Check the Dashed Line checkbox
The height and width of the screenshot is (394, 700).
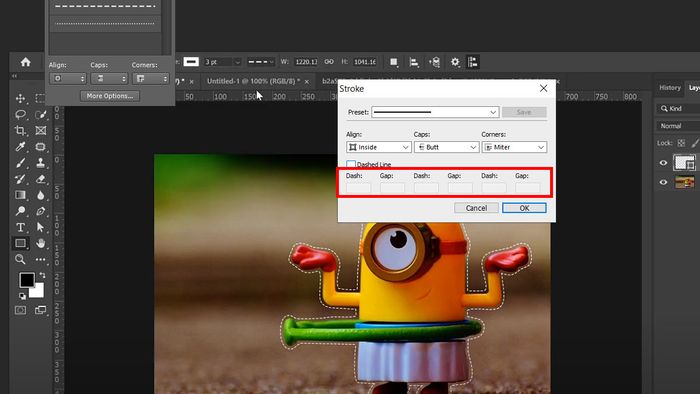pyautogui.click(x=351, y=164)
